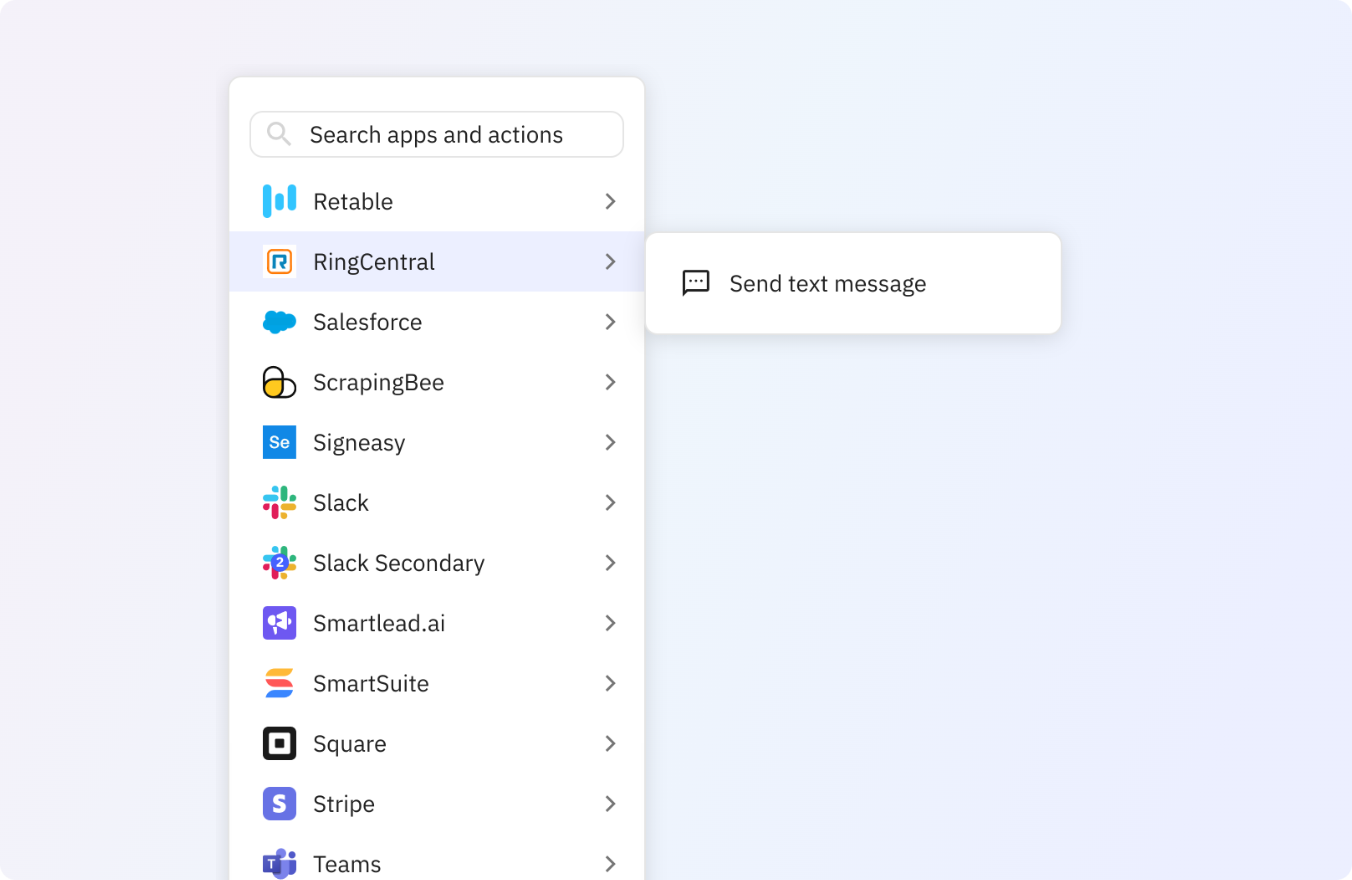Focus the Search apps and actions field
Screen dimensions: 1352x880
[436, 134]
